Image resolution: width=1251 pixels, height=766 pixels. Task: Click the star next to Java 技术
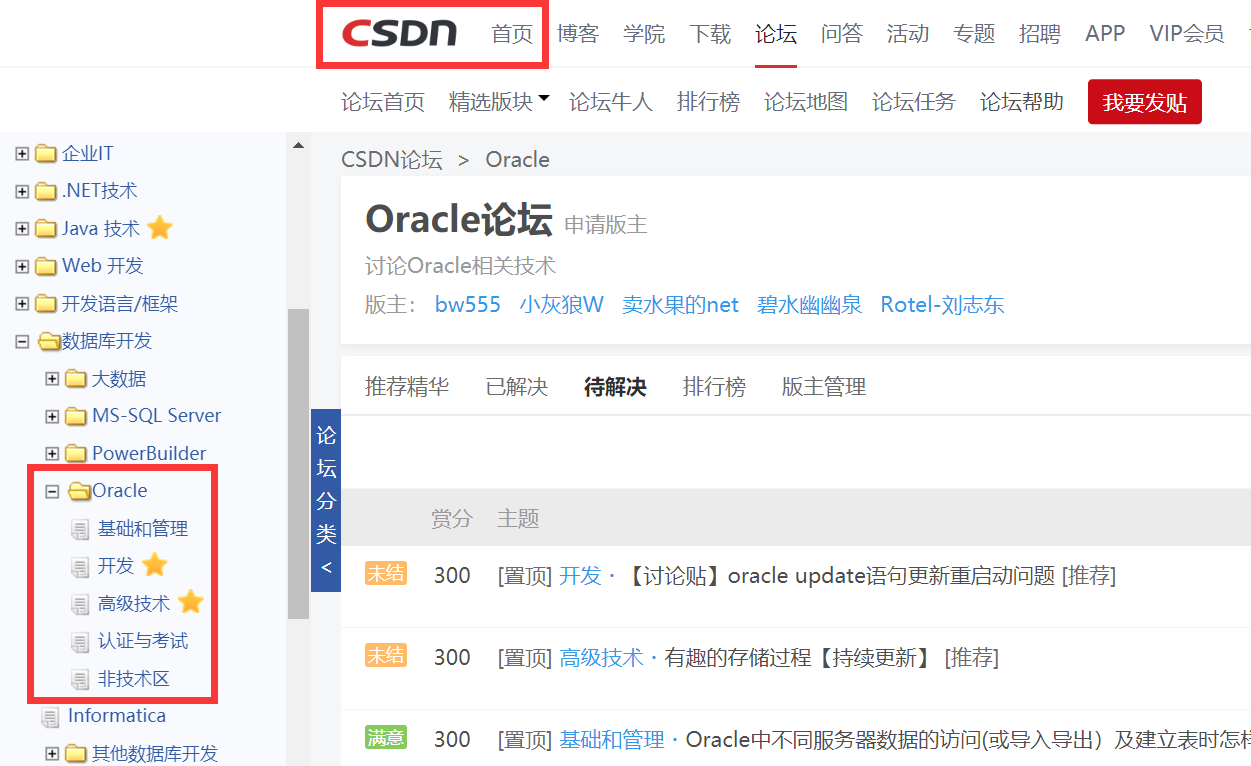point(160,228)
